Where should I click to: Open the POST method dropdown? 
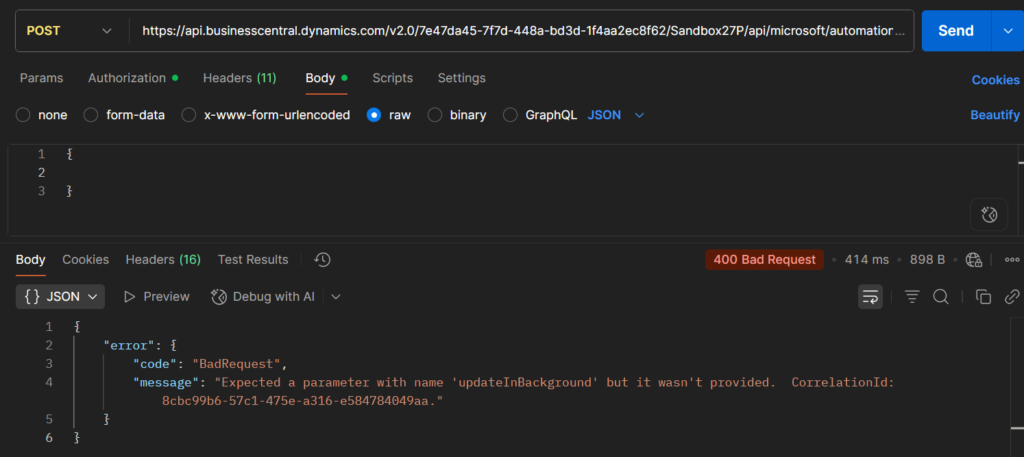pyautogui.click(x=68, y=31)
